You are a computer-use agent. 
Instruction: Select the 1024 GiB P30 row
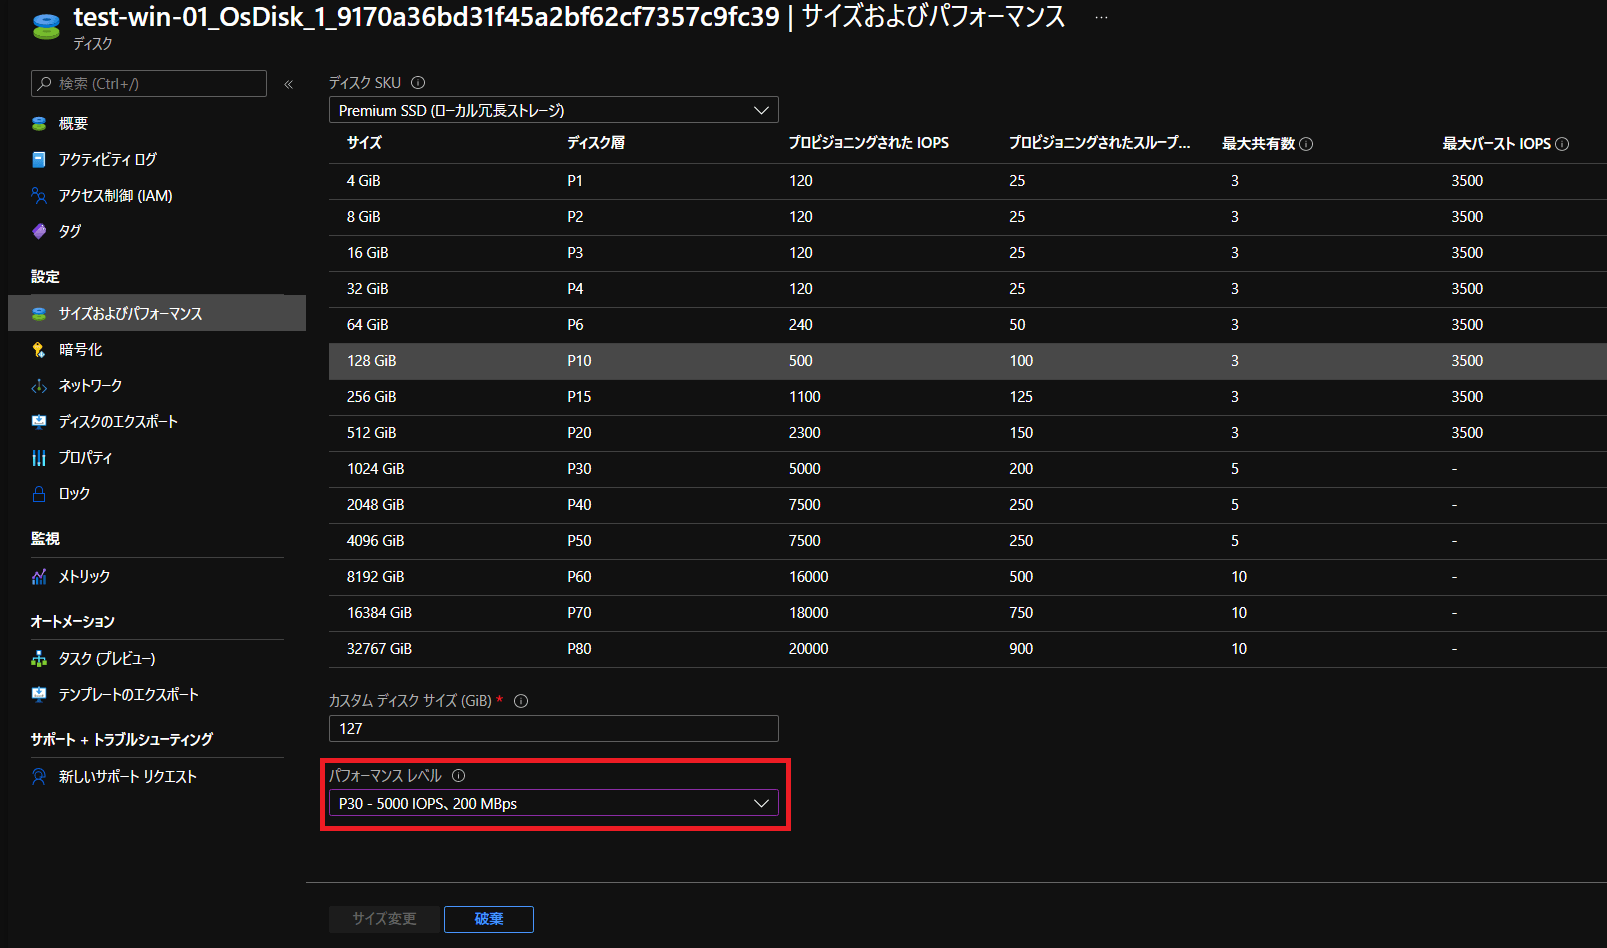(967, 469)
